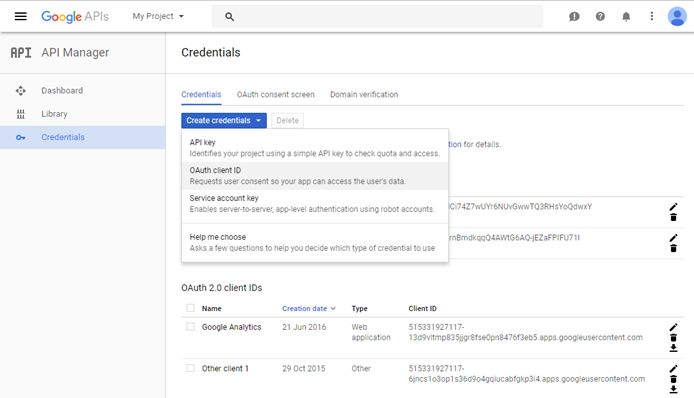Switch to the Credentials tab

201,94
